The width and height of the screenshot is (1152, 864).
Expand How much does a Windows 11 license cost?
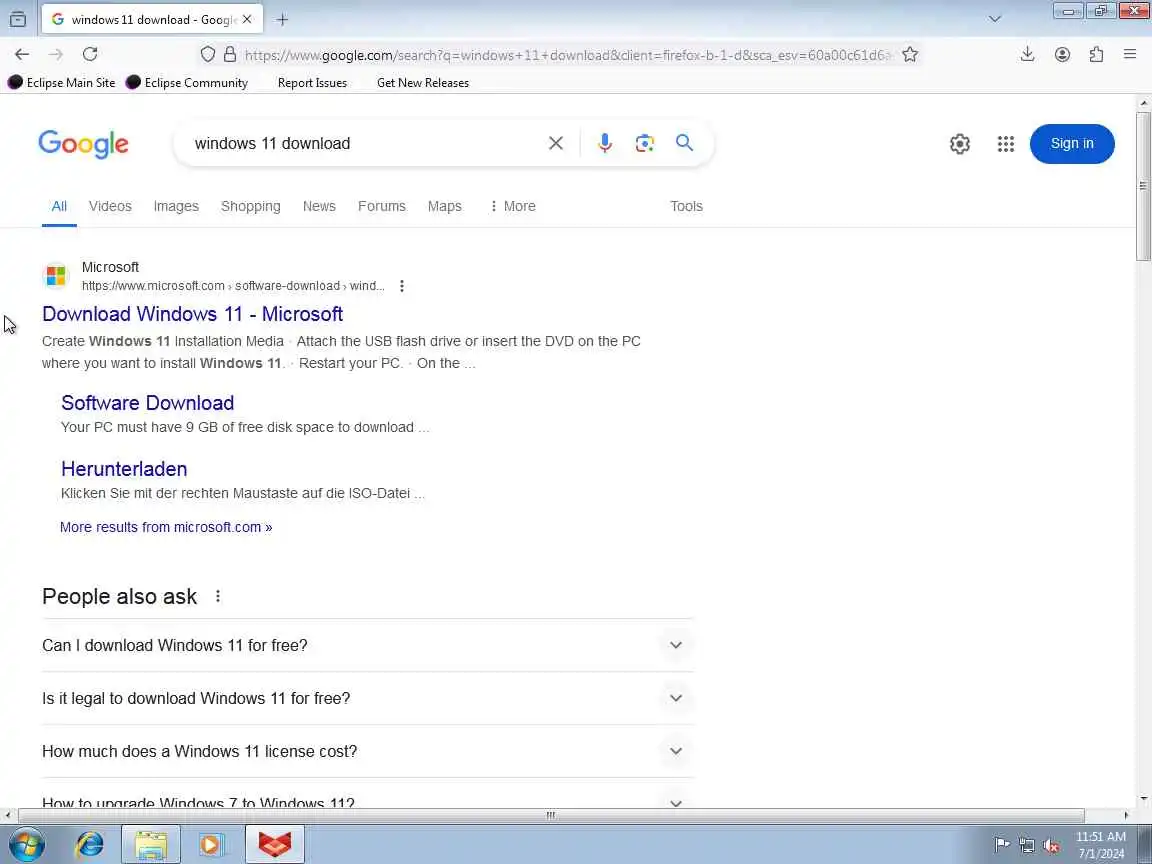tap(368, 751)
